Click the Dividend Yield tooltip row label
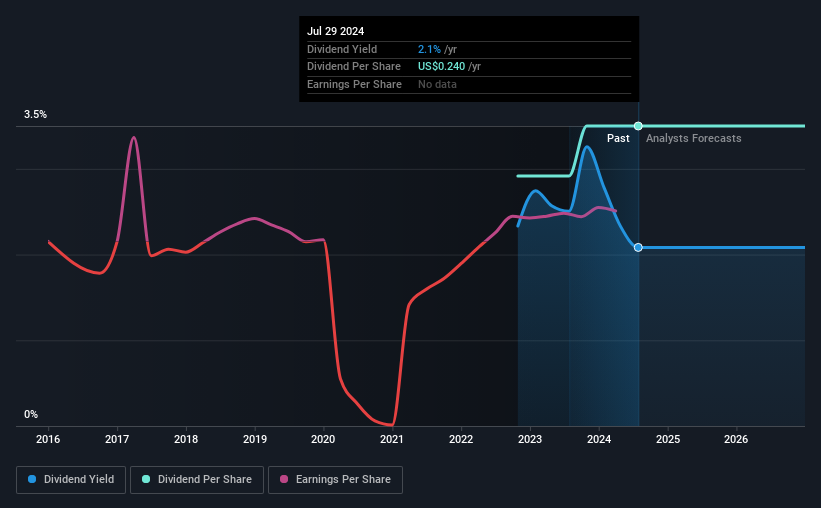This screenshot has width=821, height=508. [x=342, y=49]
